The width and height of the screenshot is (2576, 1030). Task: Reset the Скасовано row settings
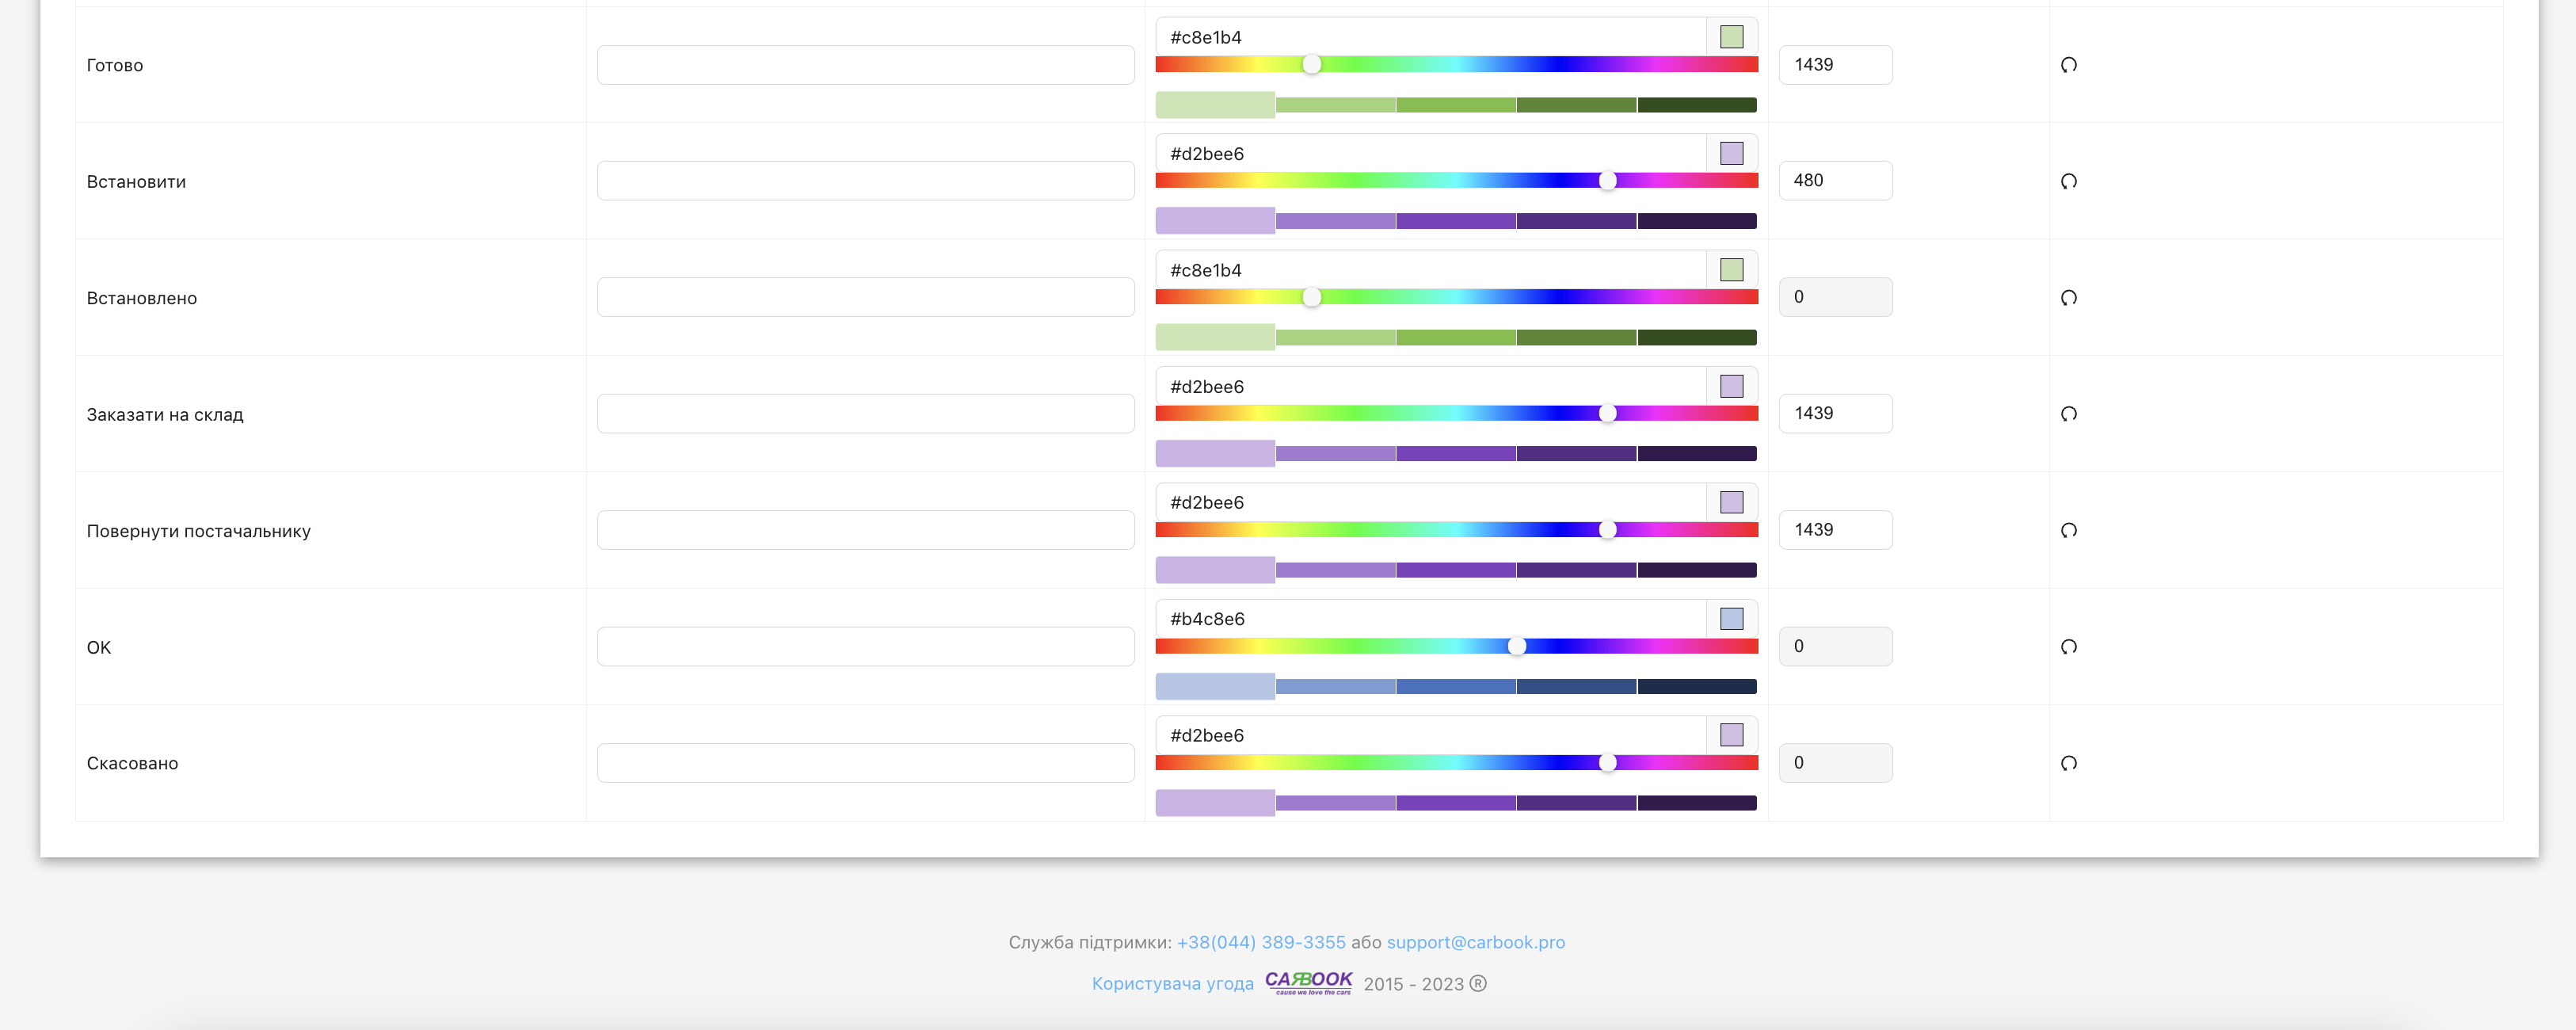click(x=2069, y=763)
